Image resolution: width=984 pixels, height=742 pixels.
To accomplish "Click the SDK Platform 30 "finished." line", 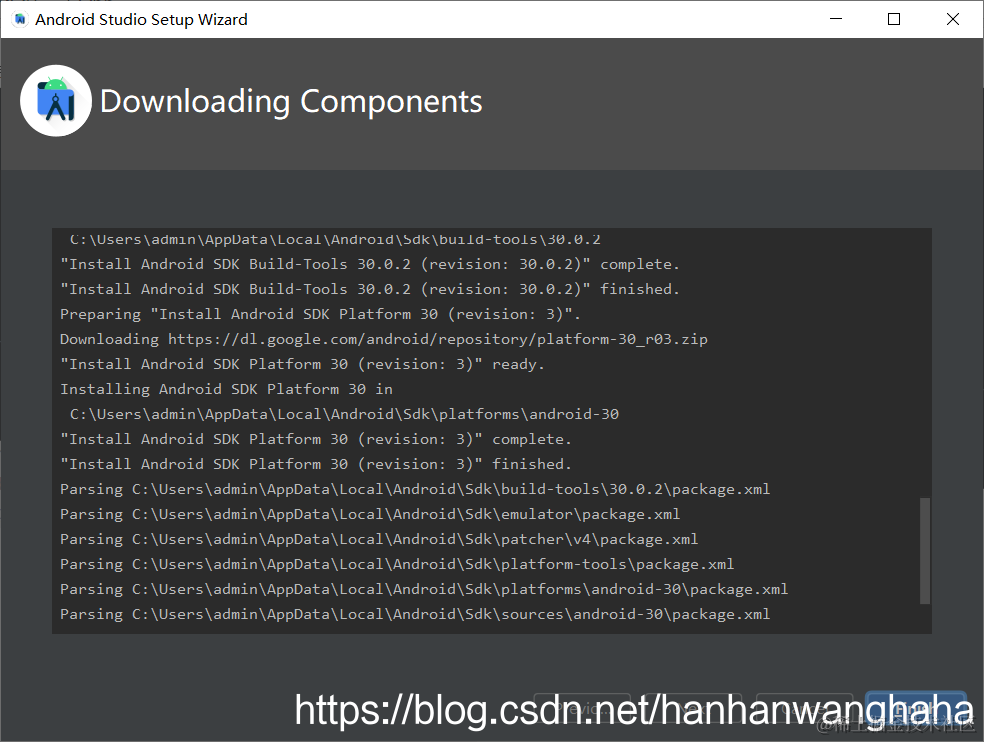I will click(316, 464).
